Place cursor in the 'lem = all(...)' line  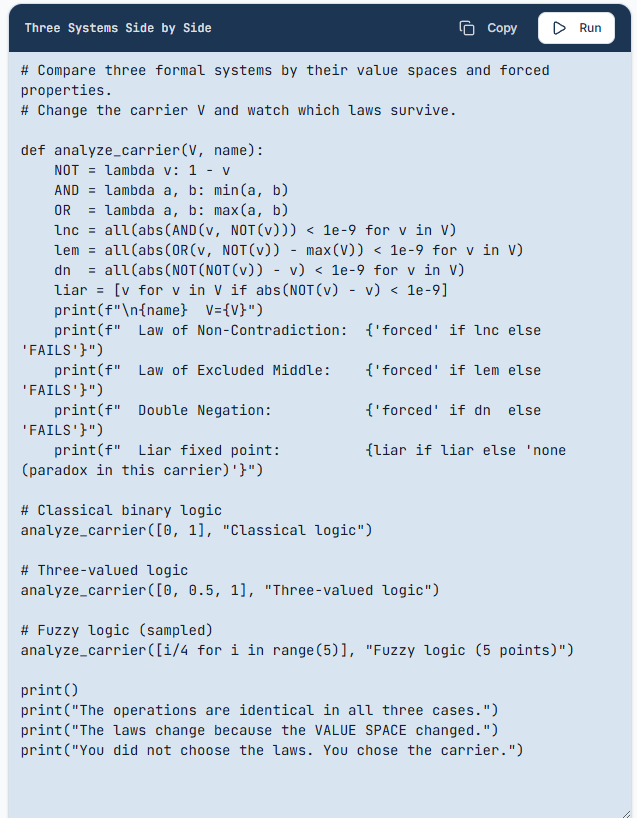point(289,250)
